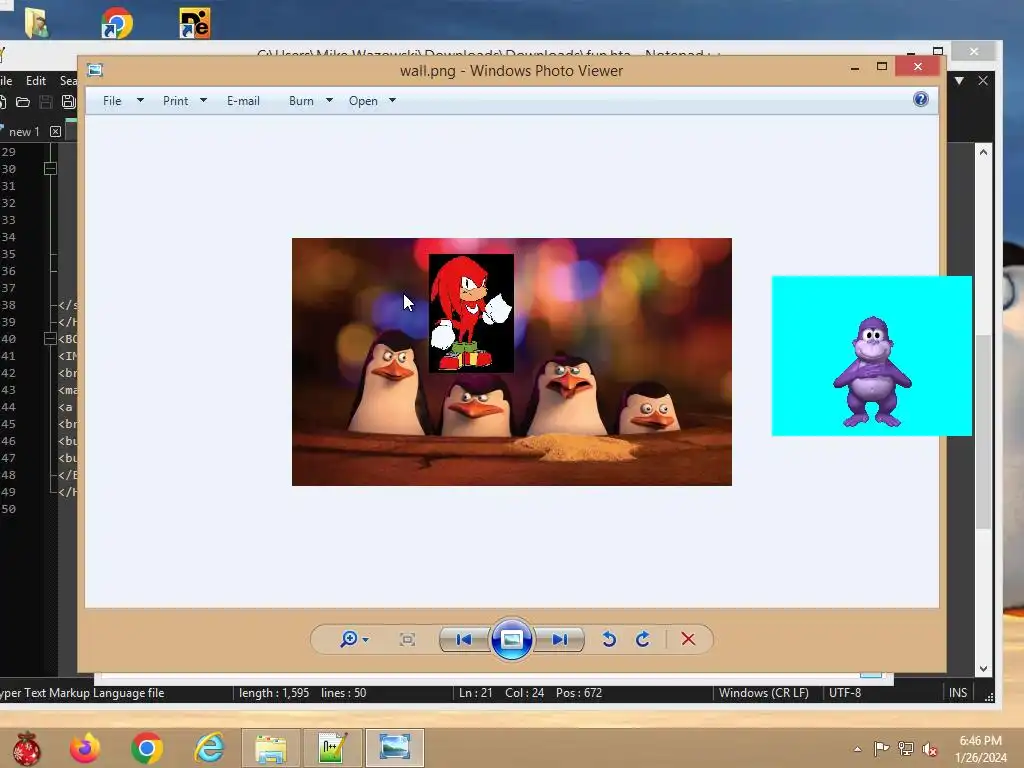
Task: Click the Action Center flag icon
Action: 881,749
